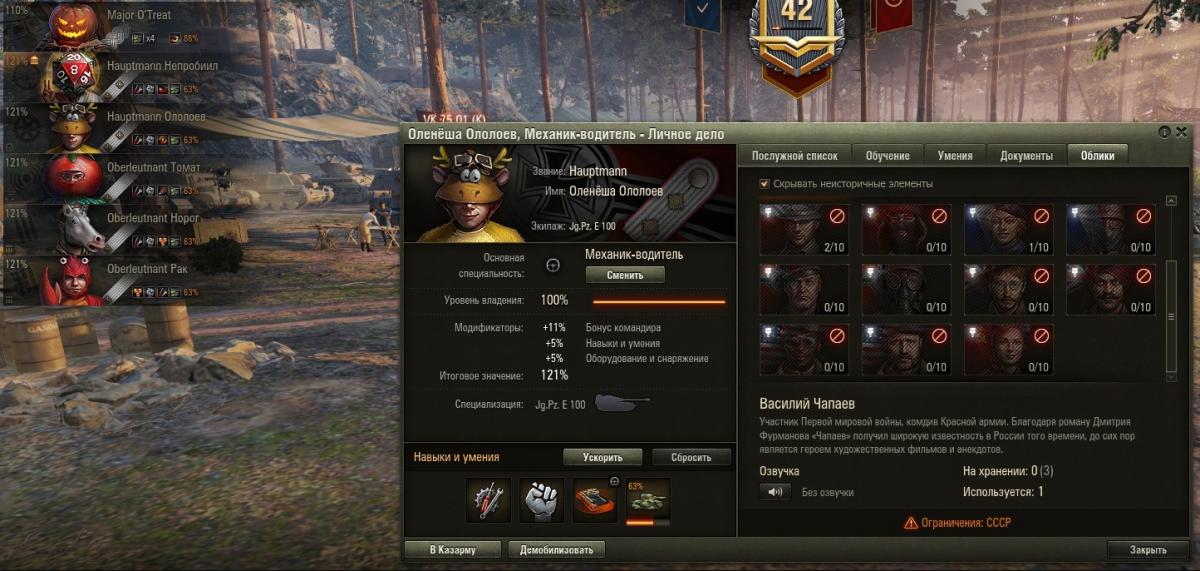Click the crosshair specialty icon
The image size is (1200, 571).
pyautogui.click(x=552, y=265)
